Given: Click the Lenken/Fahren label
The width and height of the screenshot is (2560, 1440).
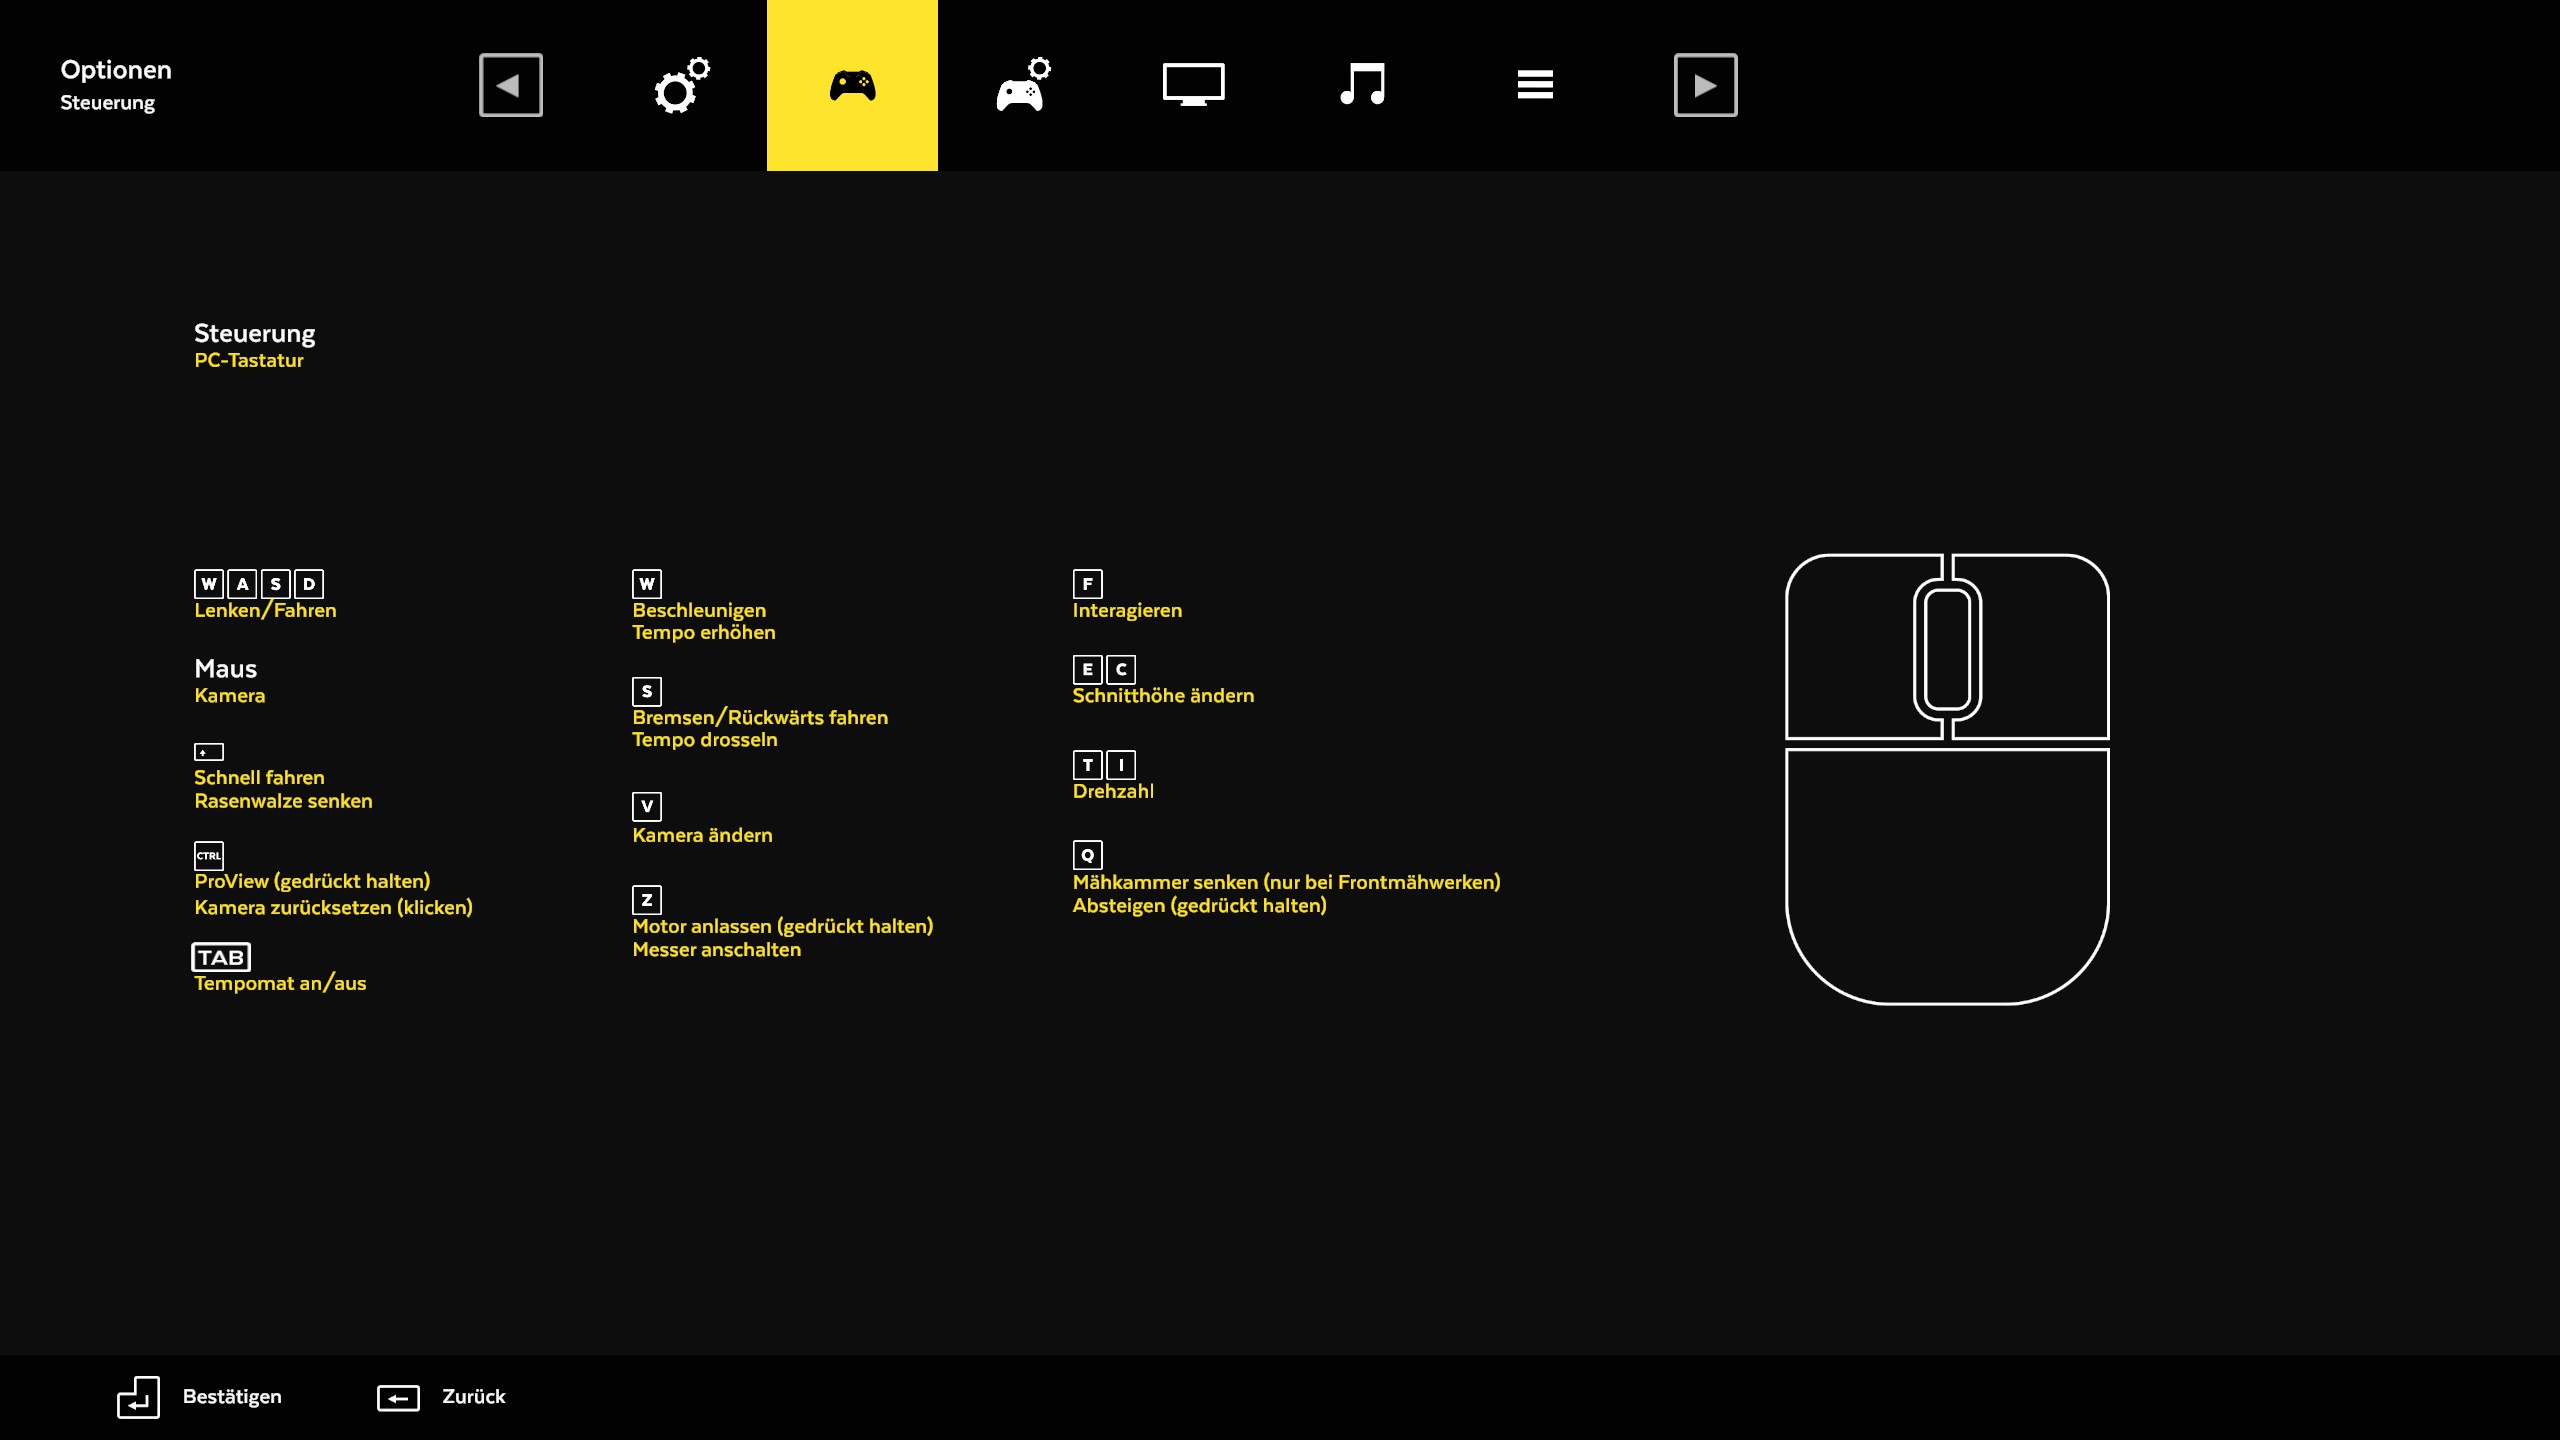Looking at the screenshot, I should click(265, 610).
